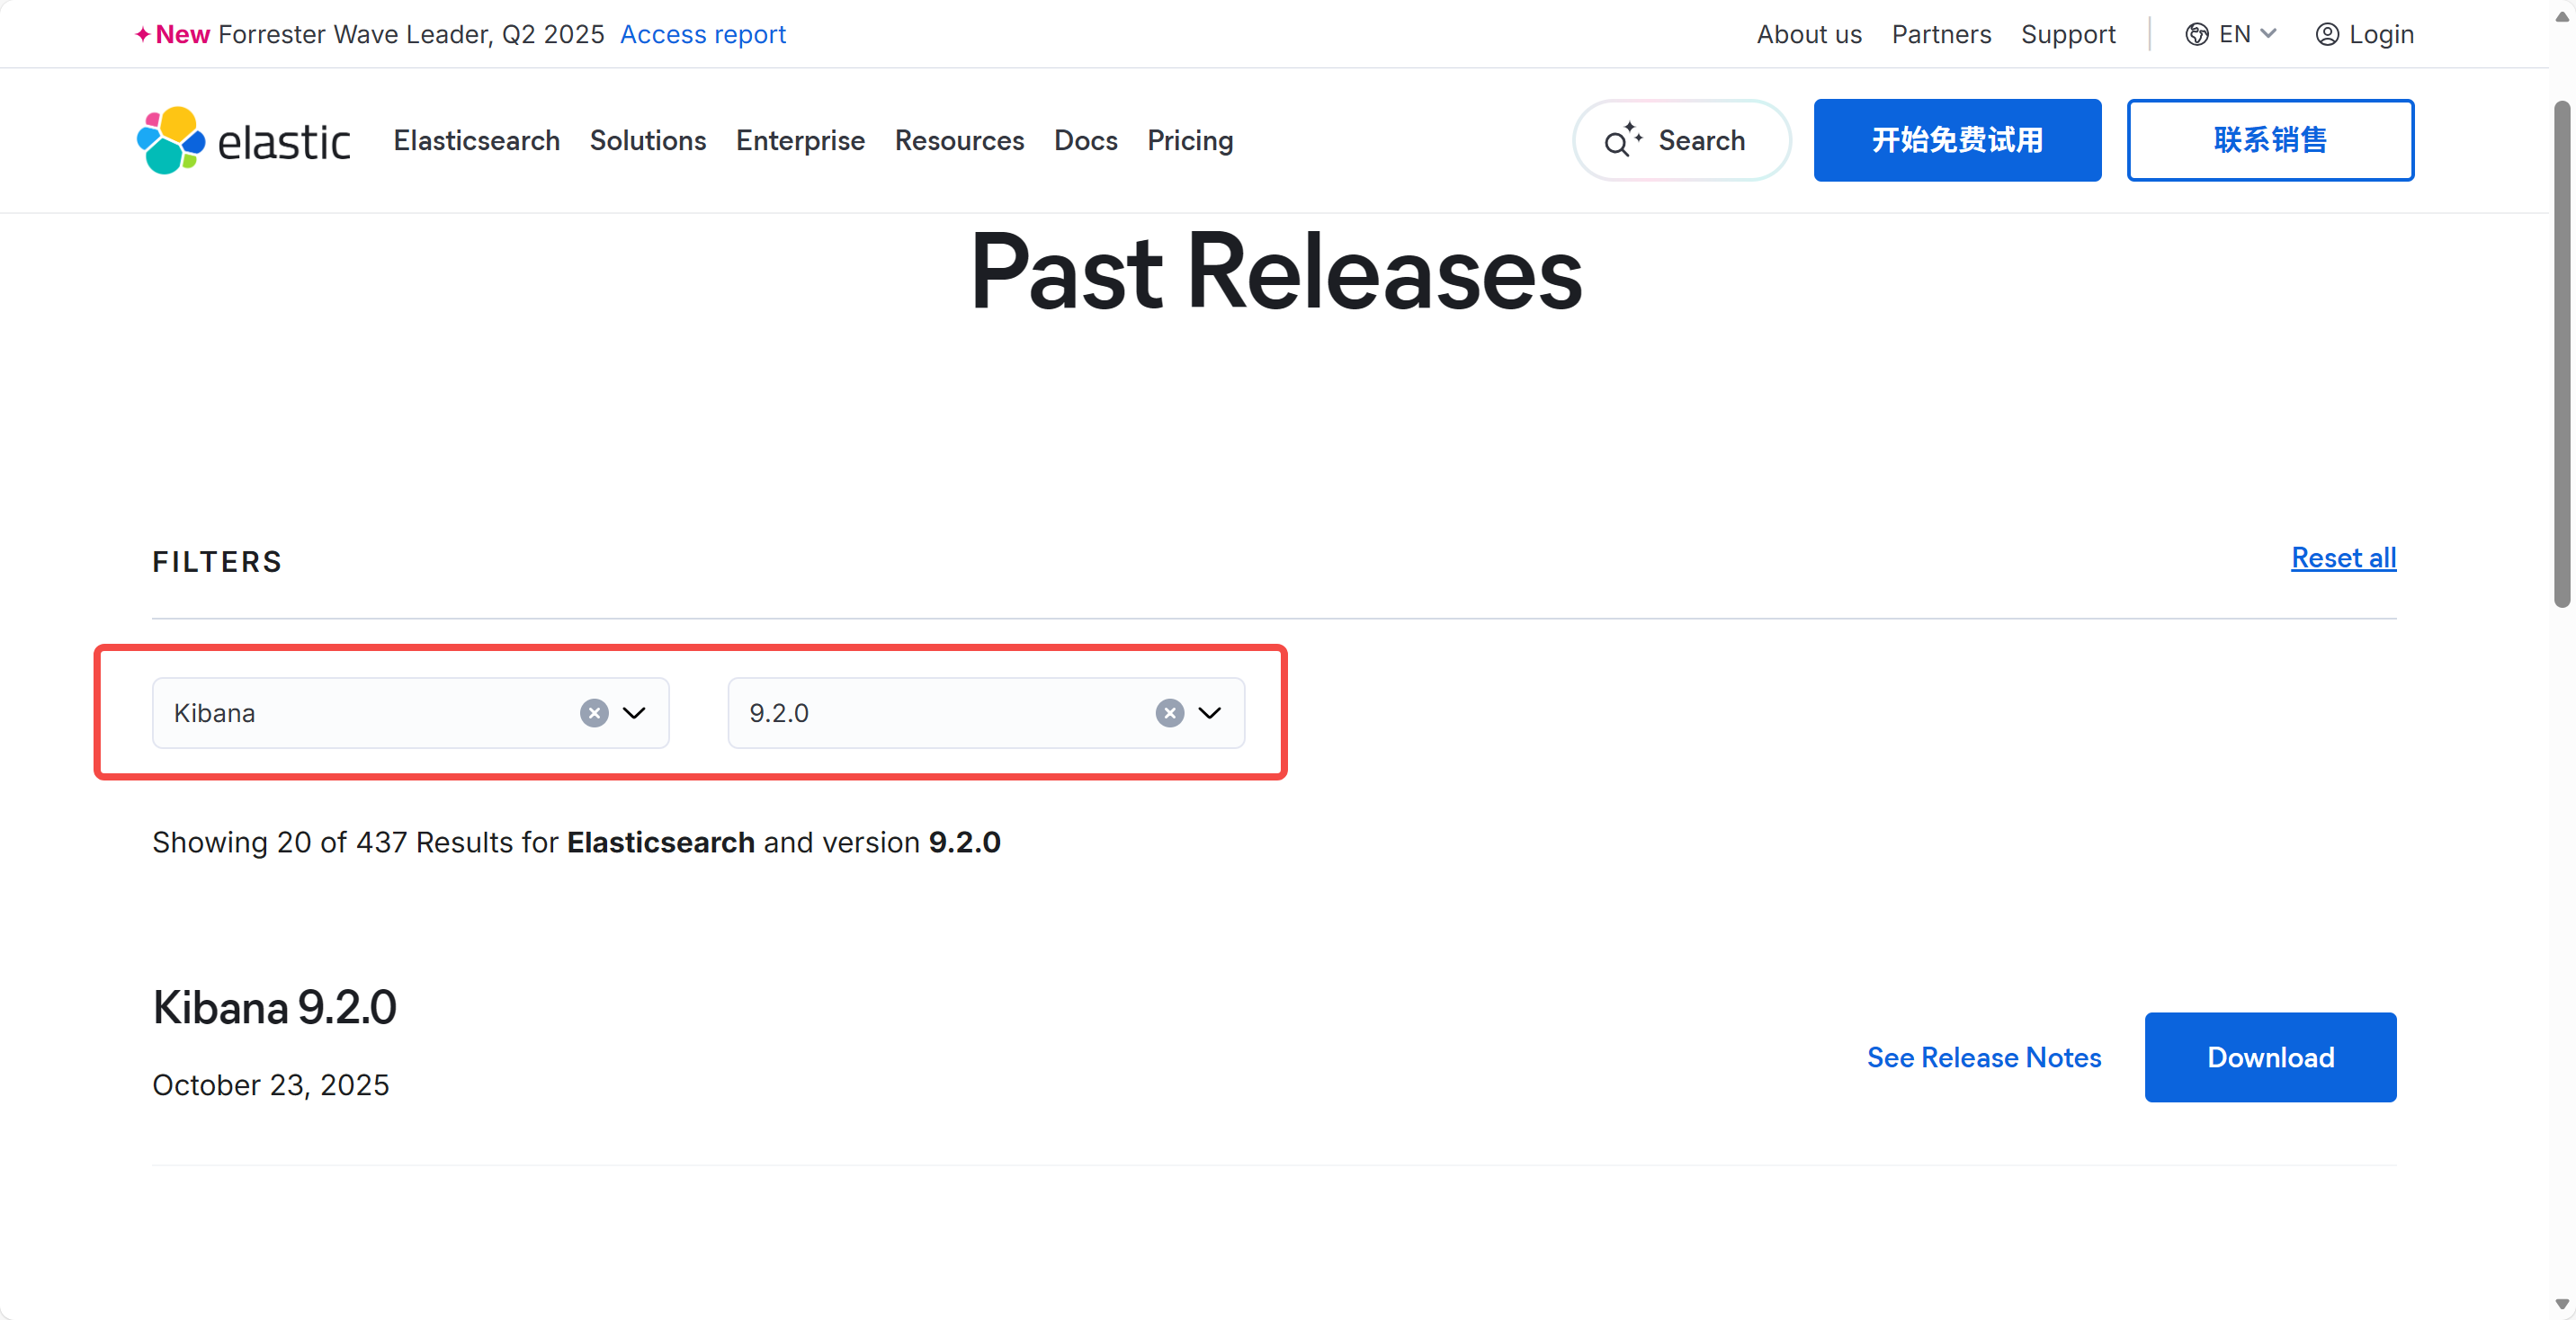
Task: Expand the Kibana product dropdown chevron
Action: coord(634,713)
